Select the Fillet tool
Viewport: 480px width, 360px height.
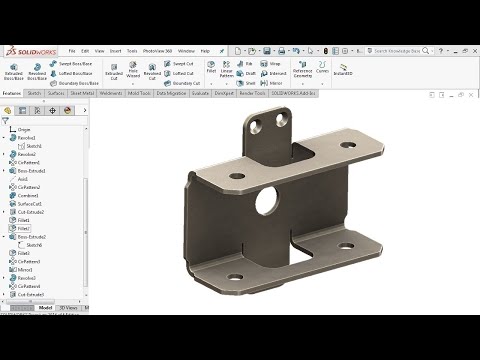coord(211,67)
